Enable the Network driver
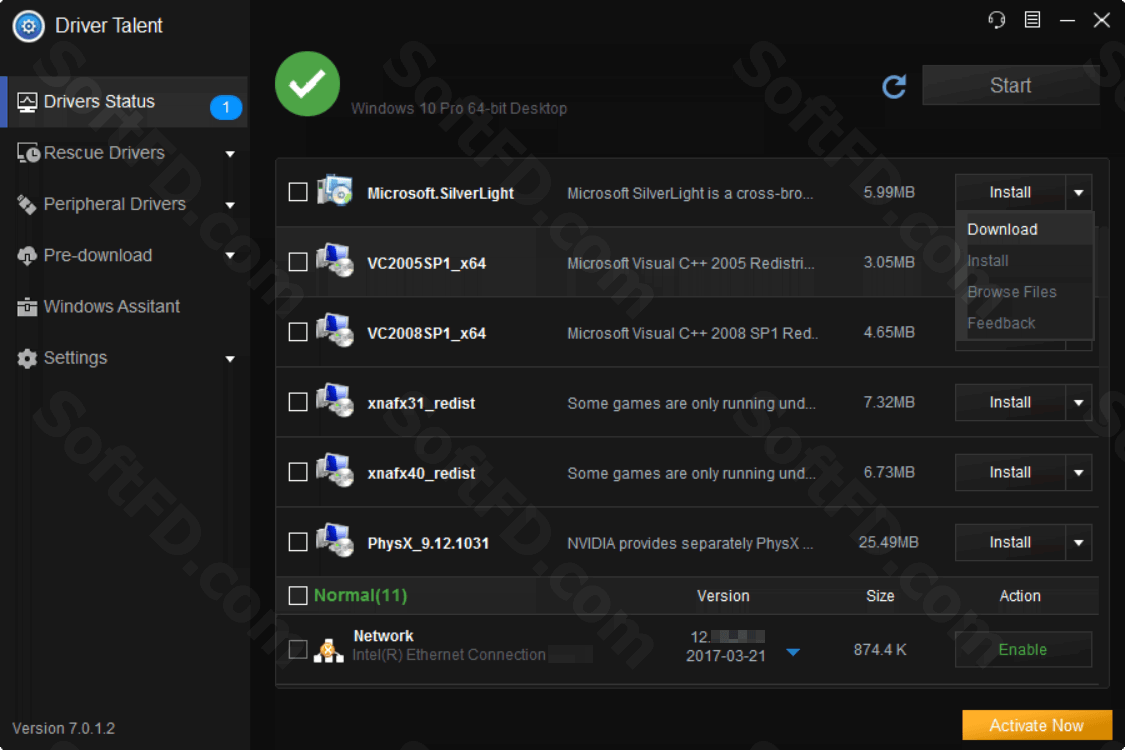The height and width of the screenshot is (750, 1125). (x=1023, y=650)
